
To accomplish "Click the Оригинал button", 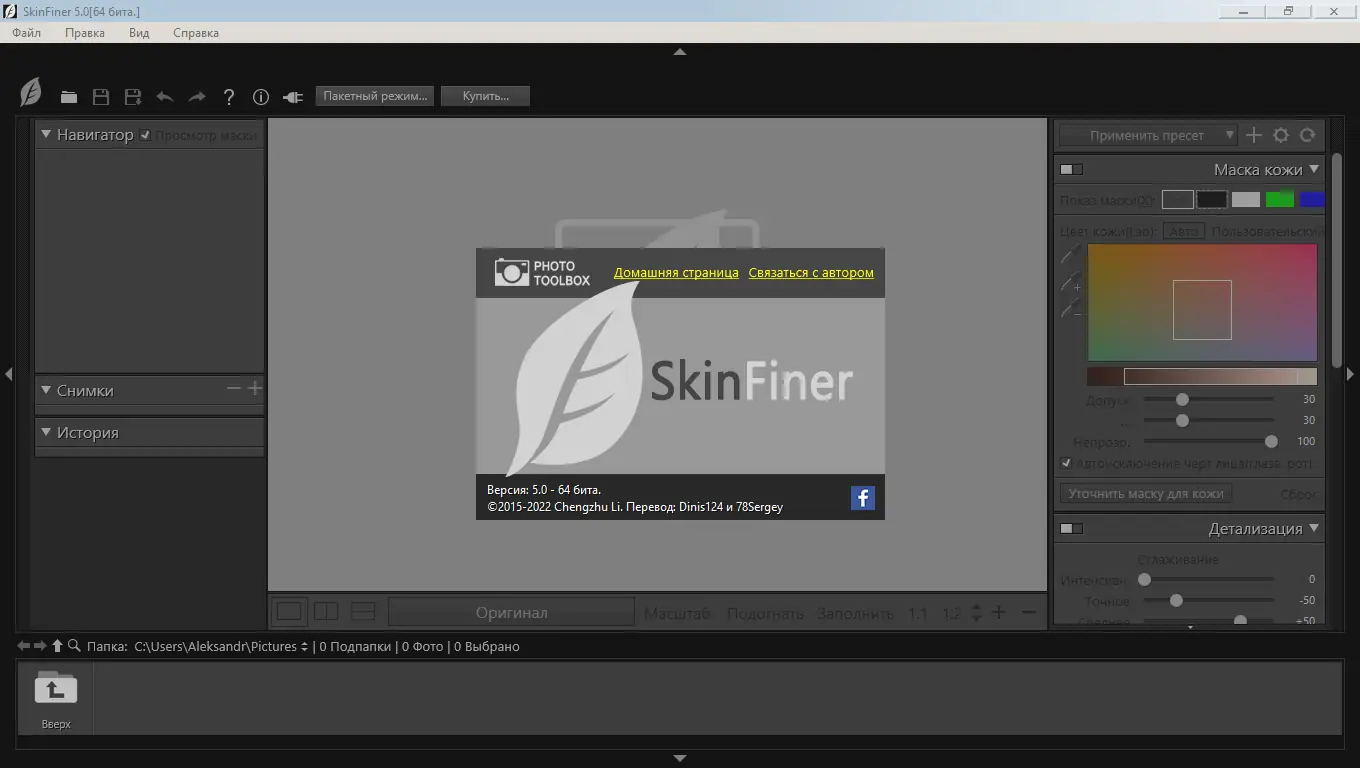I will point(512,612).
